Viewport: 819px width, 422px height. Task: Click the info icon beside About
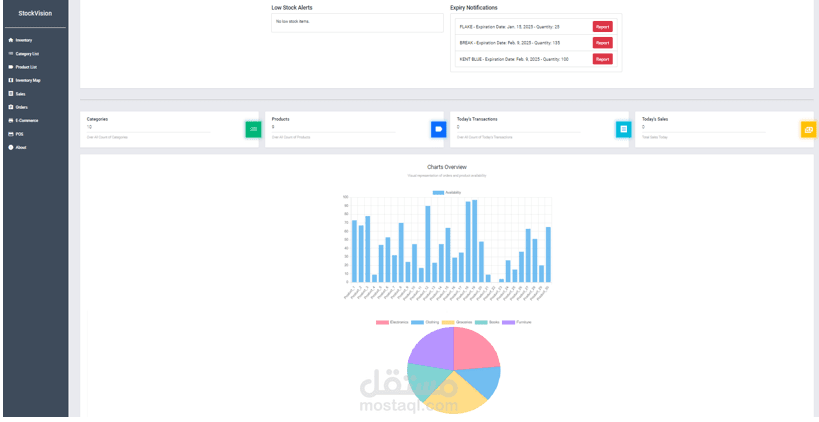click(11, 147)
